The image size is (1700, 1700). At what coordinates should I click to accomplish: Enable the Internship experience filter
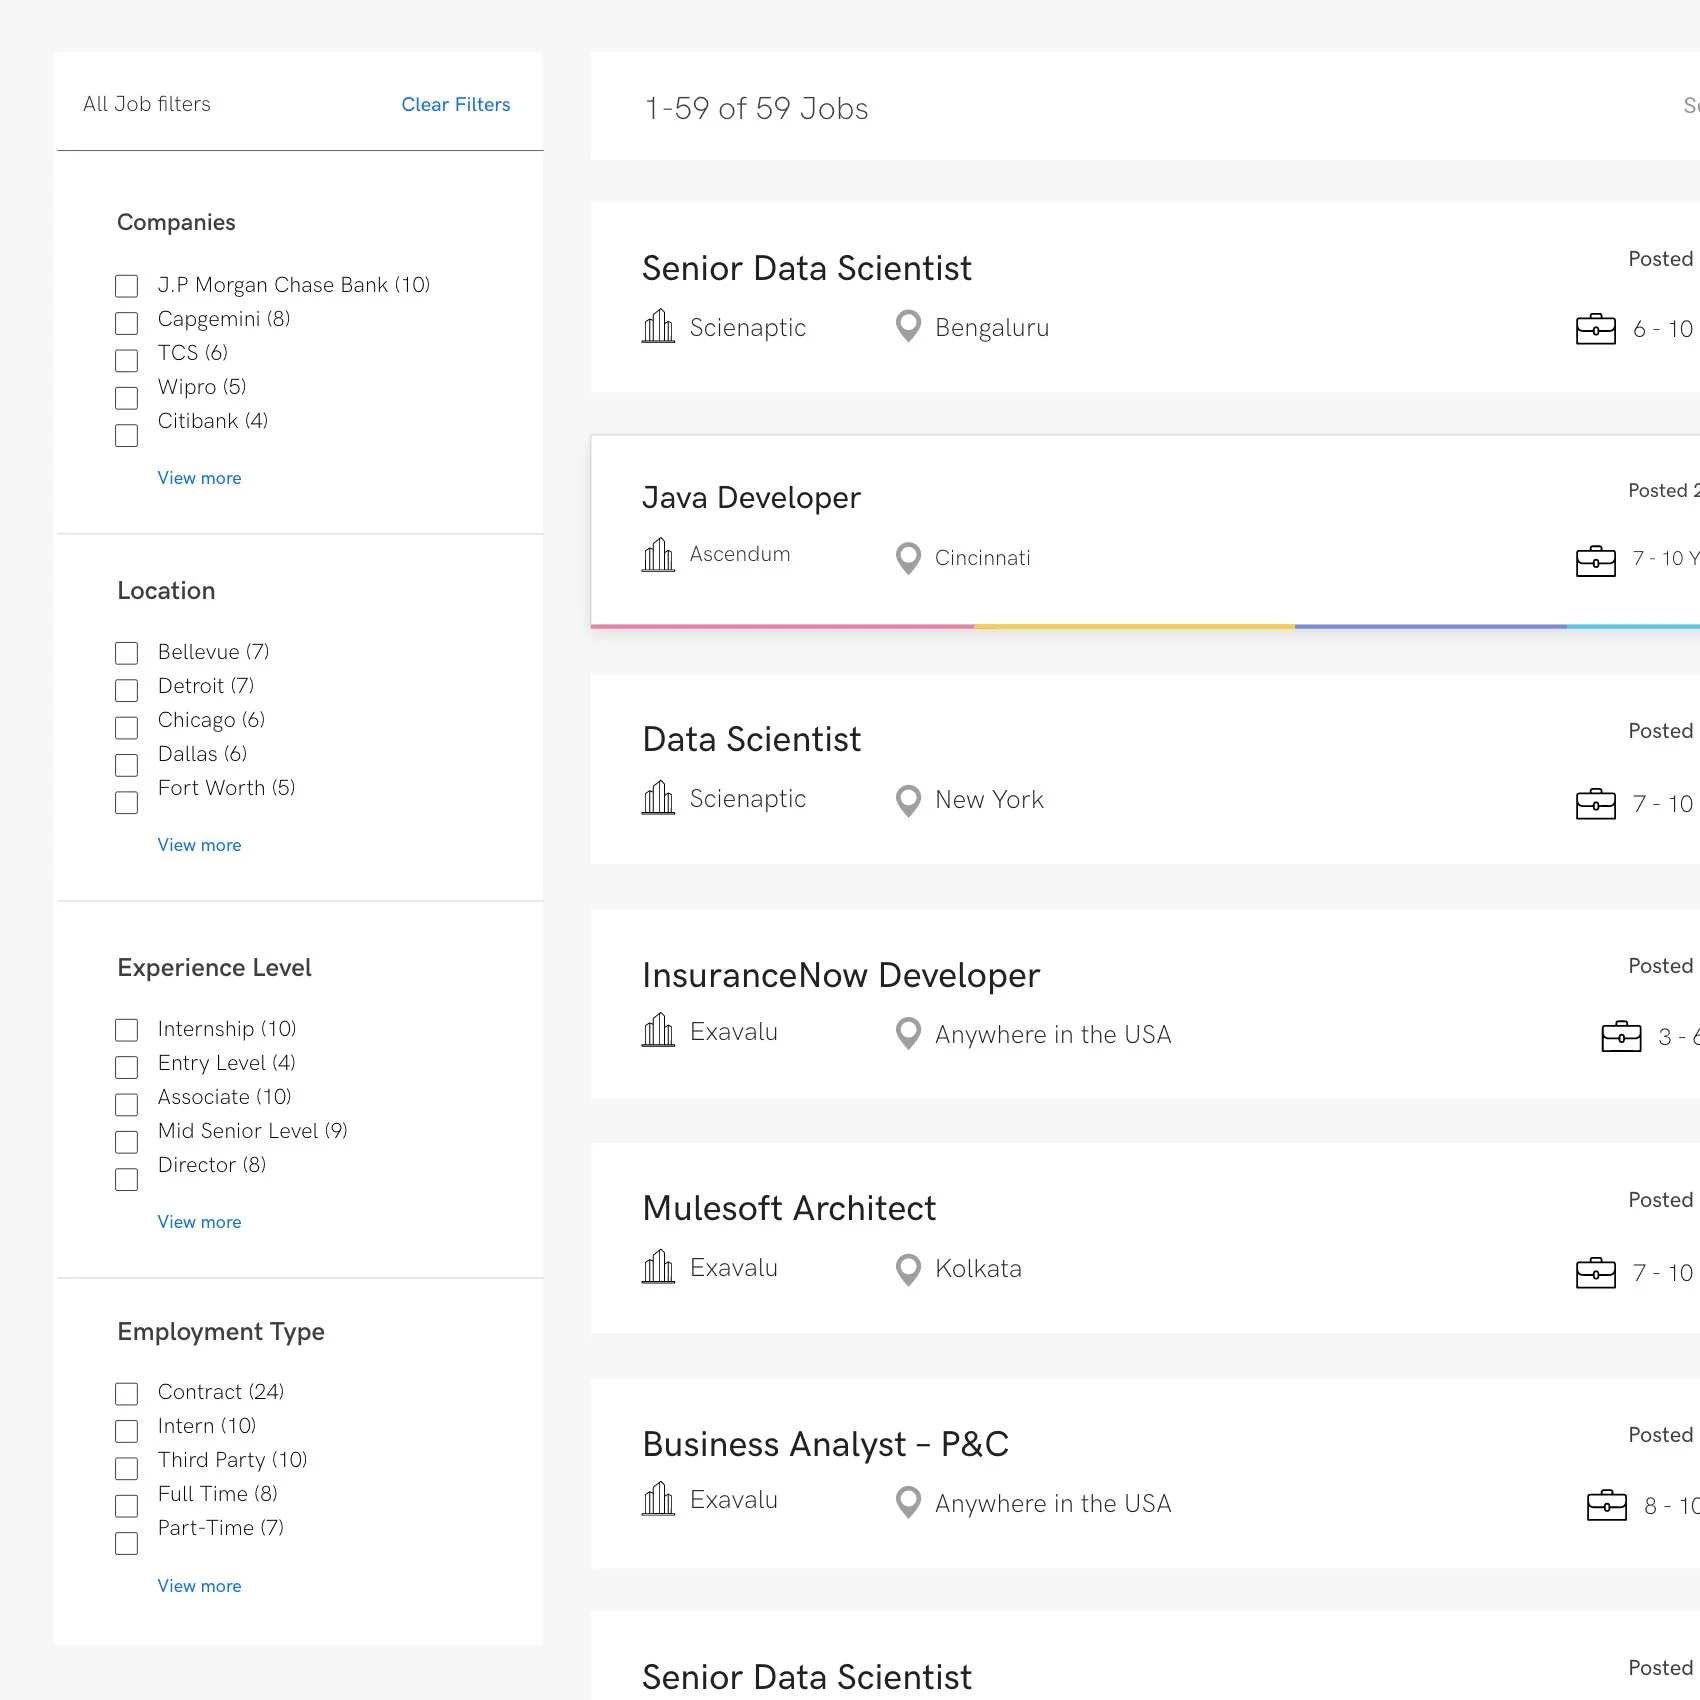pos(126,1030)
